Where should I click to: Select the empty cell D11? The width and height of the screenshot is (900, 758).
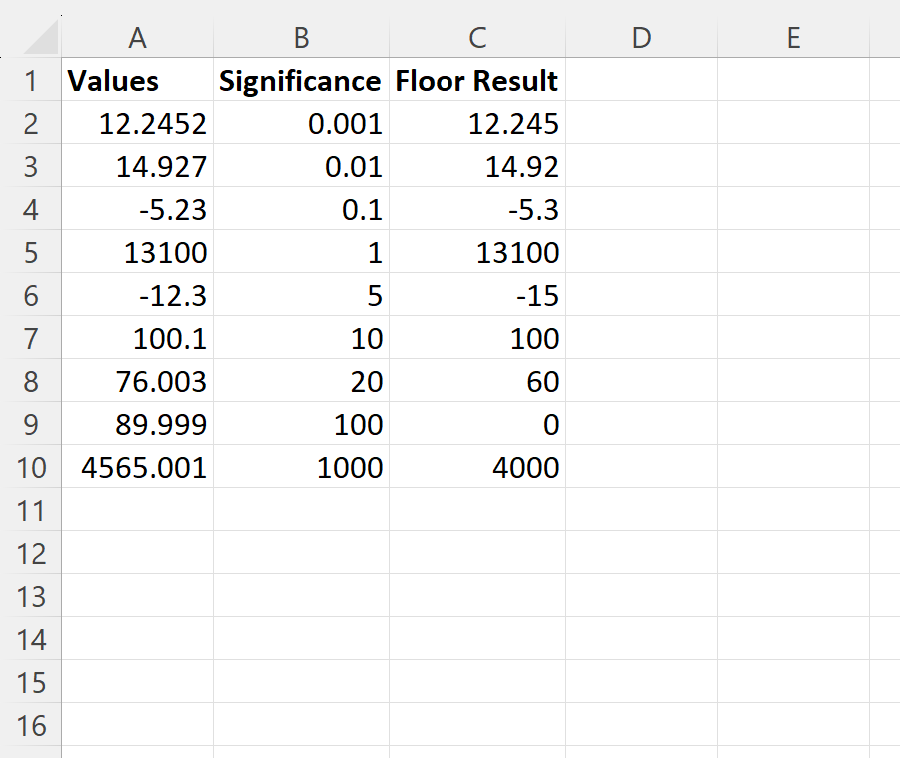[640, 510]
